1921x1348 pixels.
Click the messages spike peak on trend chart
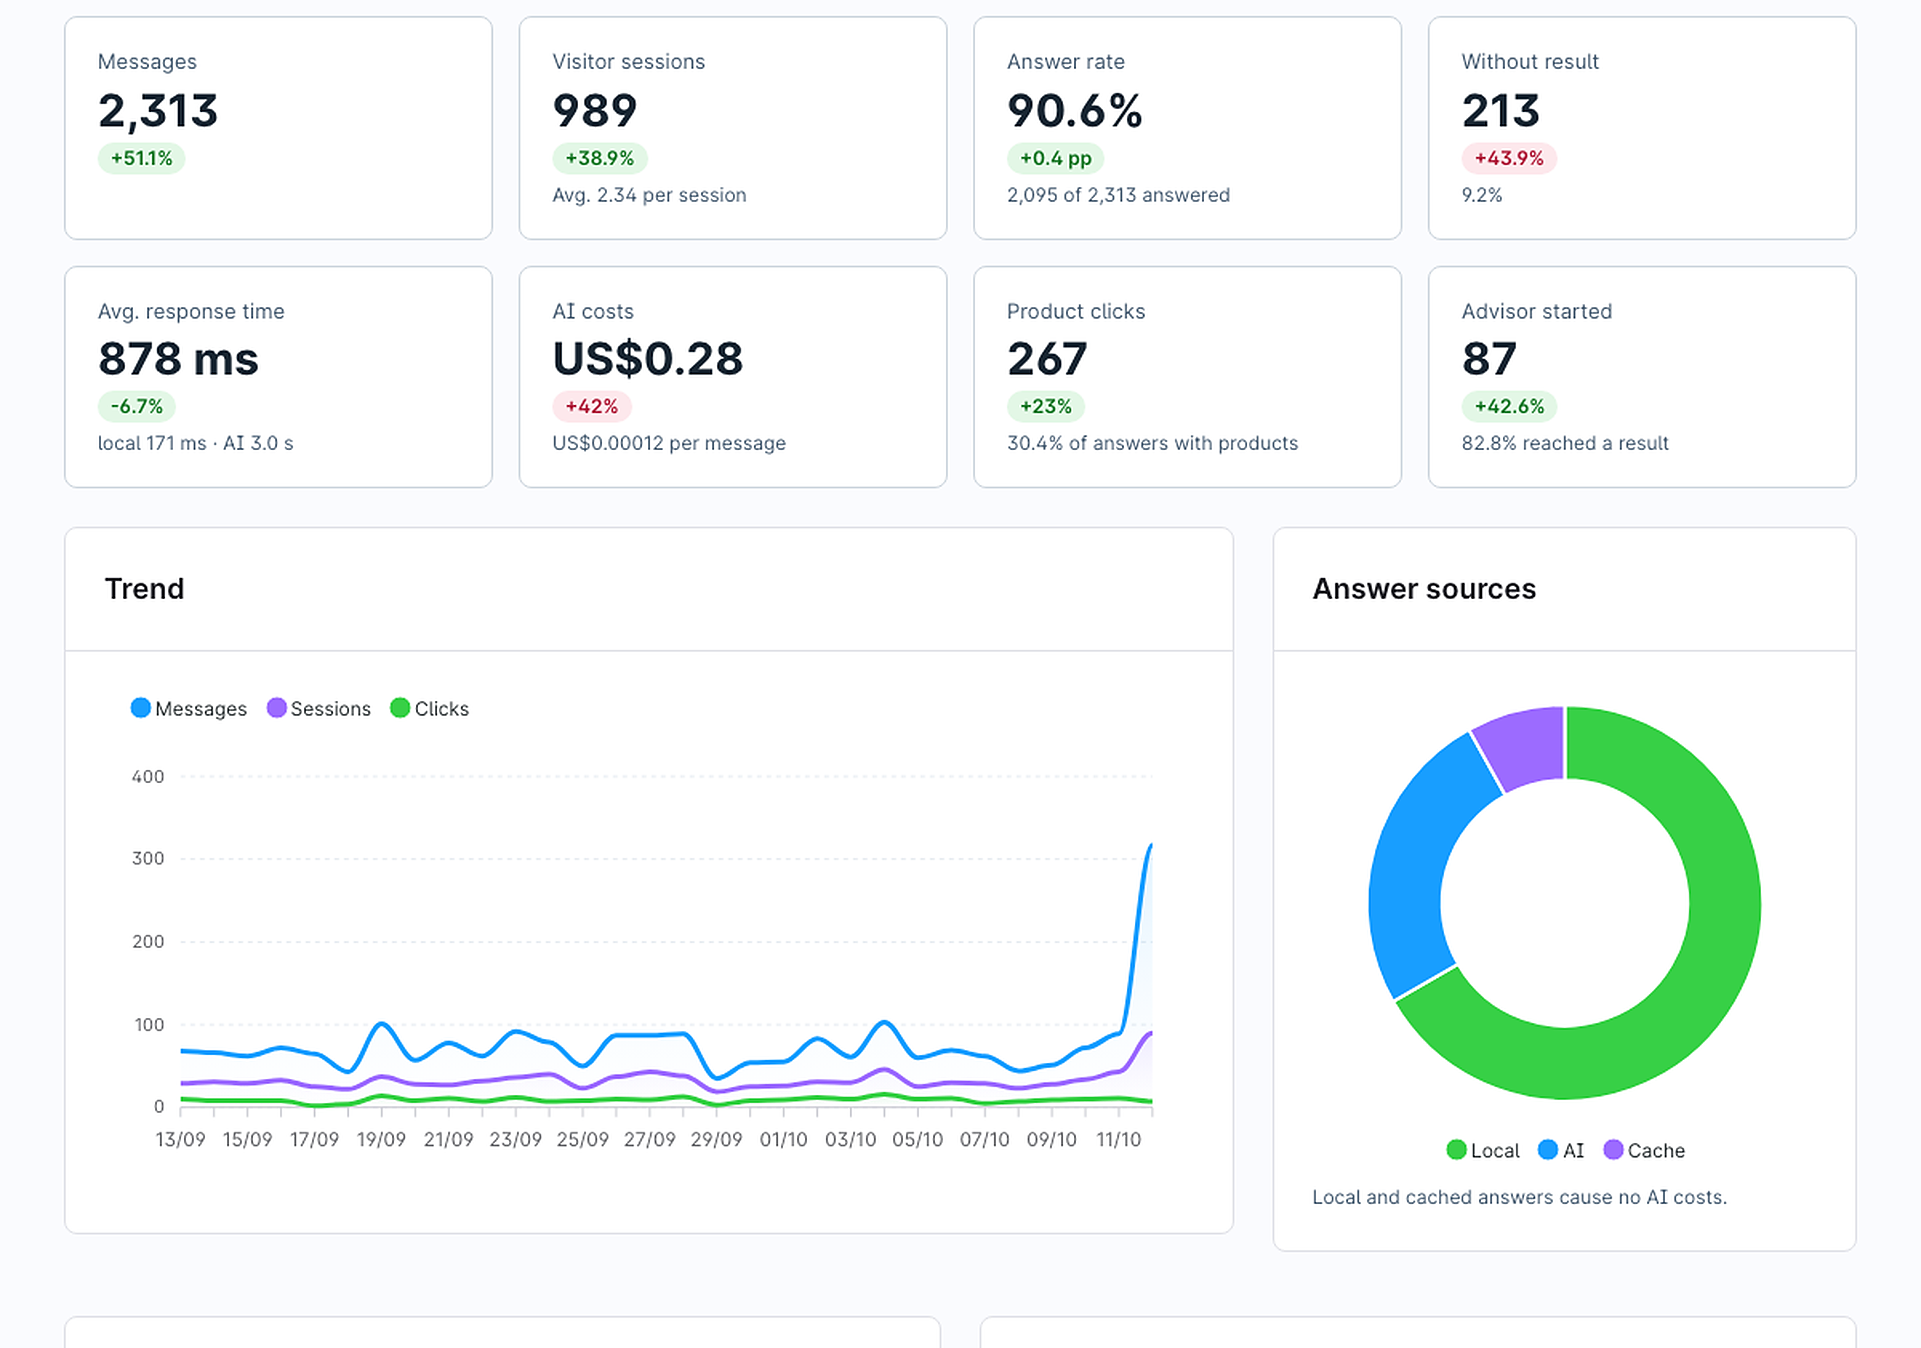[x=1151, y=846]
